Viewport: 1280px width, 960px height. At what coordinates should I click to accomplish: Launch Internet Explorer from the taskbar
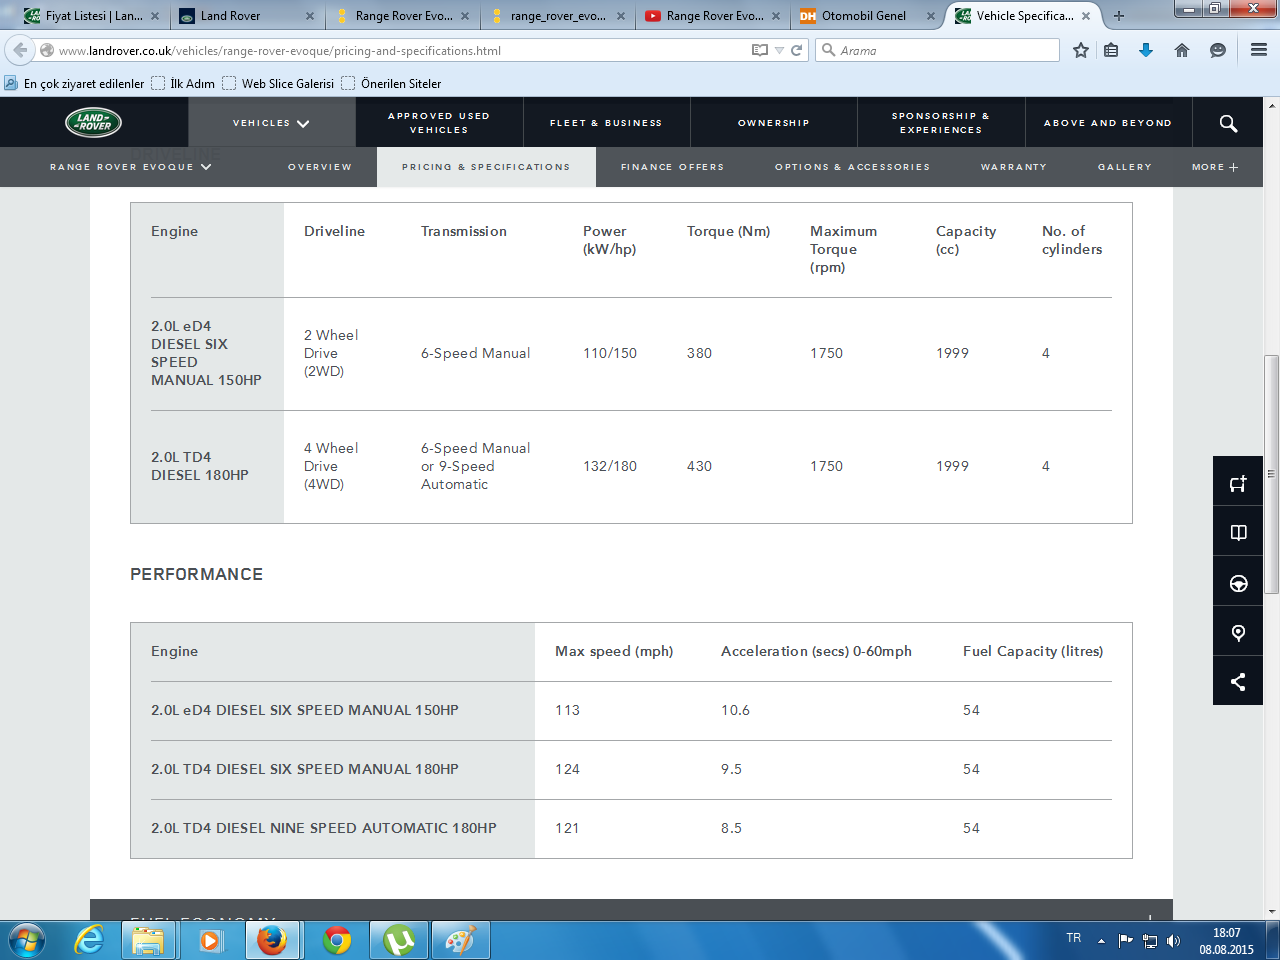[89, 941]
